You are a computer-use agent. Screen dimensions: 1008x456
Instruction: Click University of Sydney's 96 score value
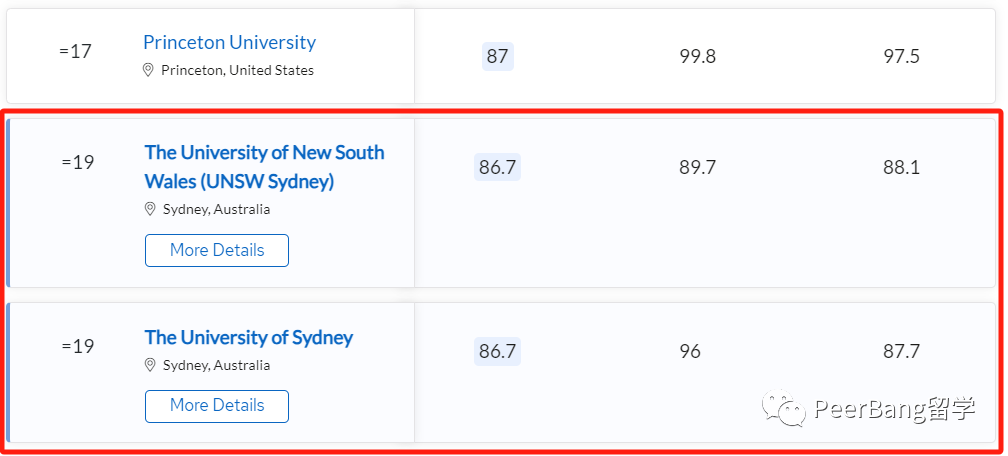pos(690,352)
